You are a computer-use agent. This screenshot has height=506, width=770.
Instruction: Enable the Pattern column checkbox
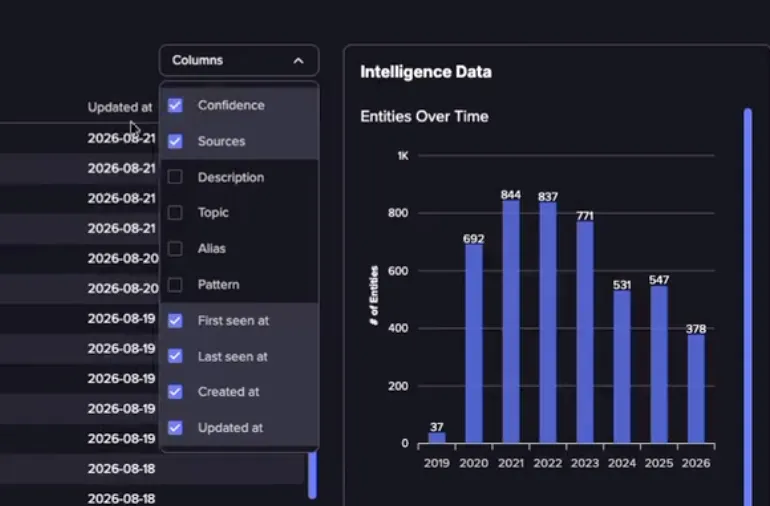click(175, 284)
